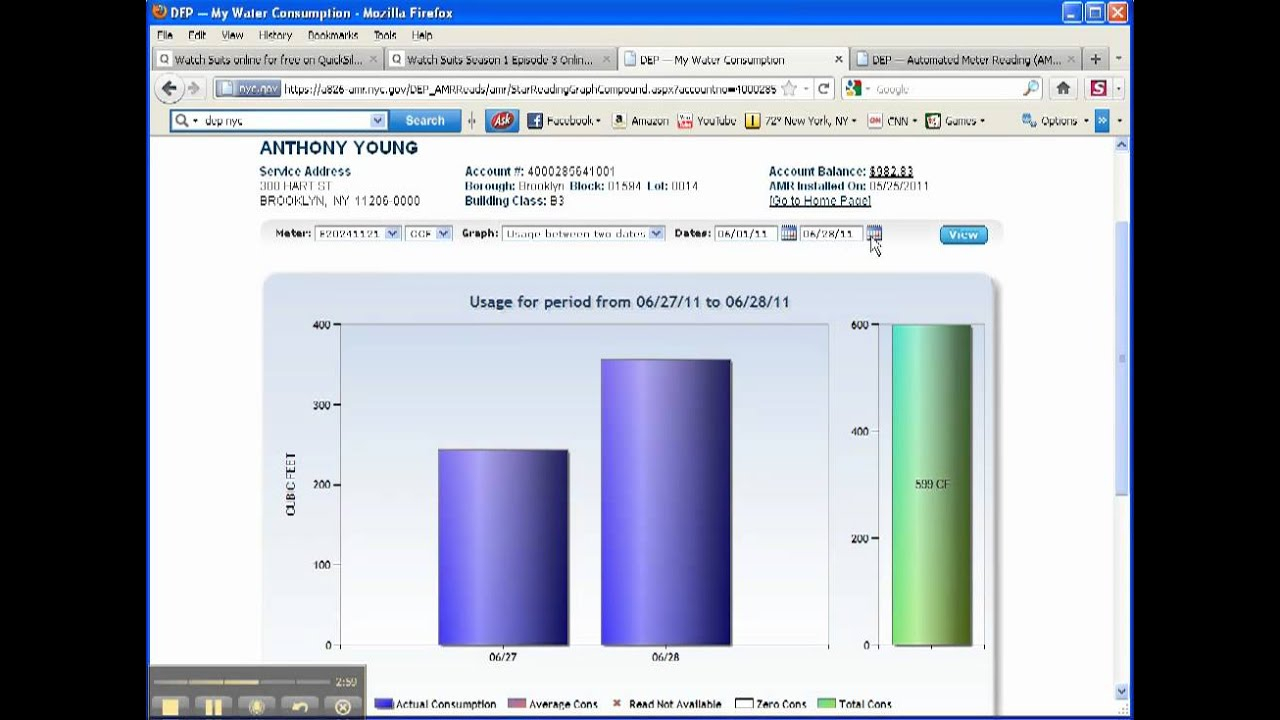The height and width of the screenshot is (720, 1280).
Task: Open the Edit menu
Action: click(197, 35)
